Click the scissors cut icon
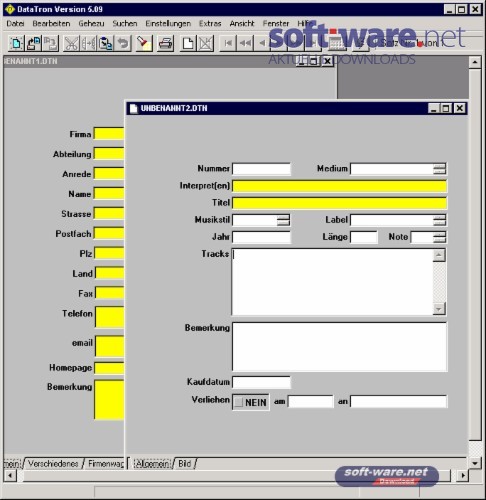The image size is (486, 500). click(71, 43)
